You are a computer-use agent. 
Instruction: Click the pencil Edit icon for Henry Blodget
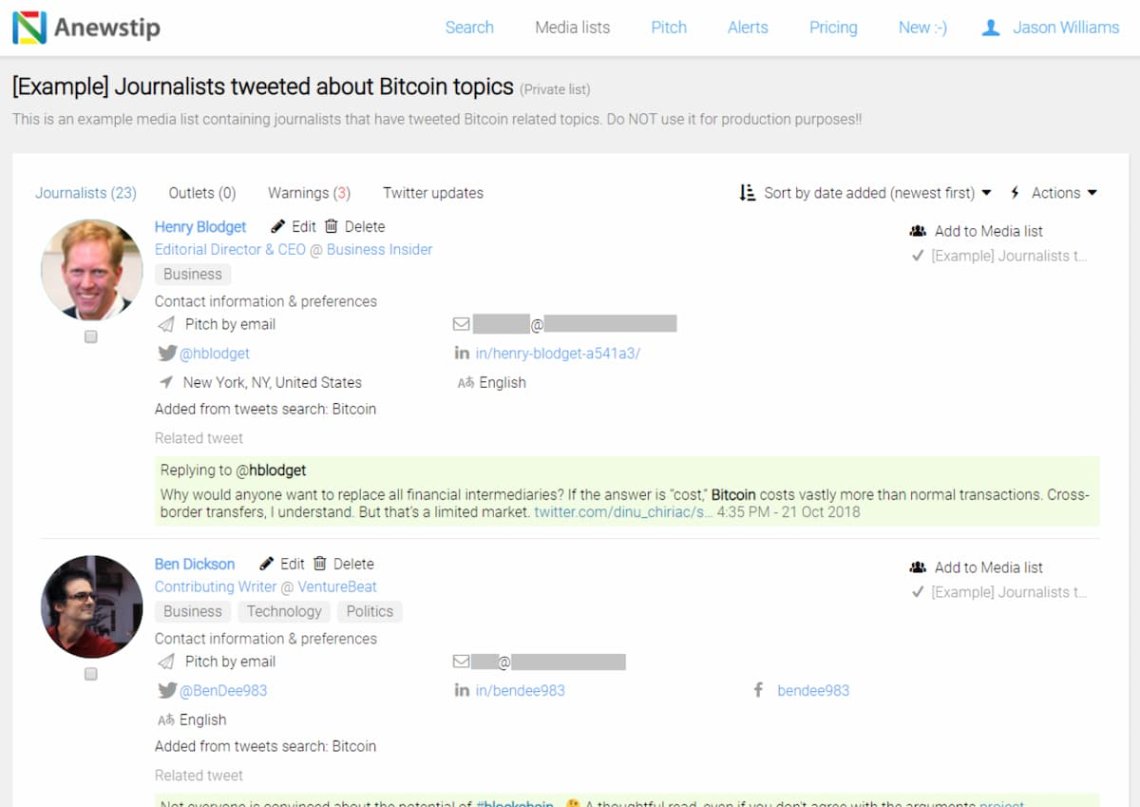coord(278,227)
